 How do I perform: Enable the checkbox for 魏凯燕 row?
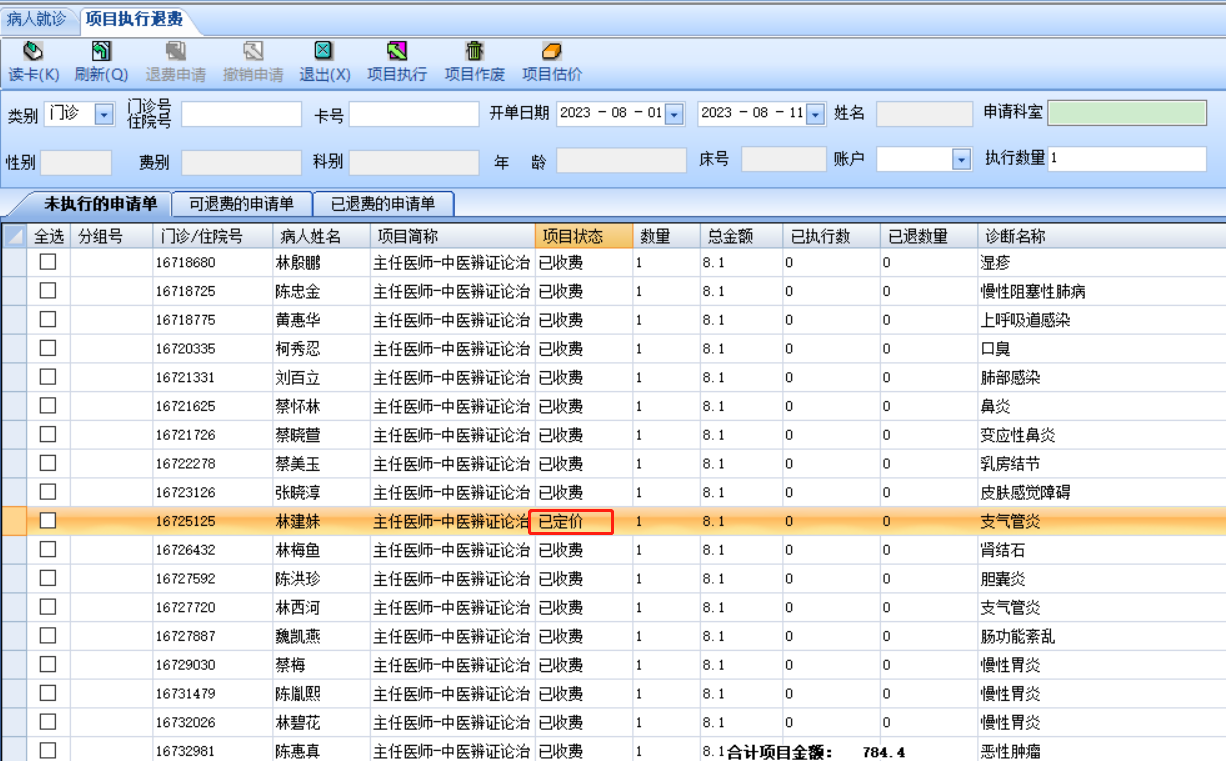pos(48,636)
